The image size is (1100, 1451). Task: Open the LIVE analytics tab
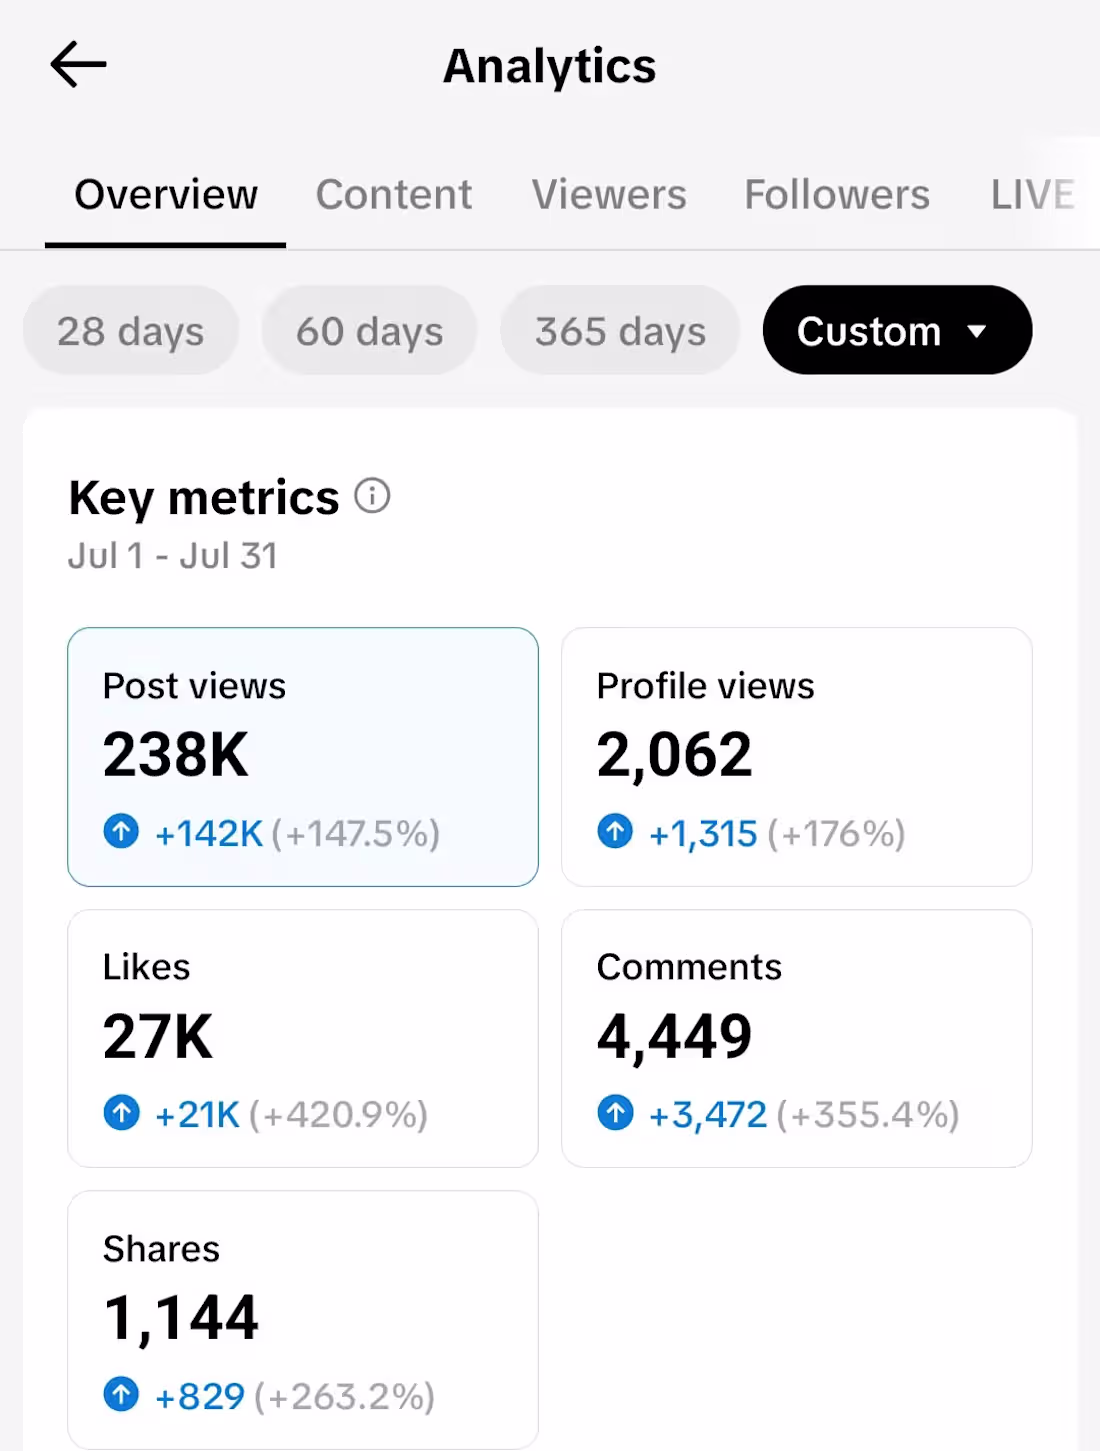1034,195
